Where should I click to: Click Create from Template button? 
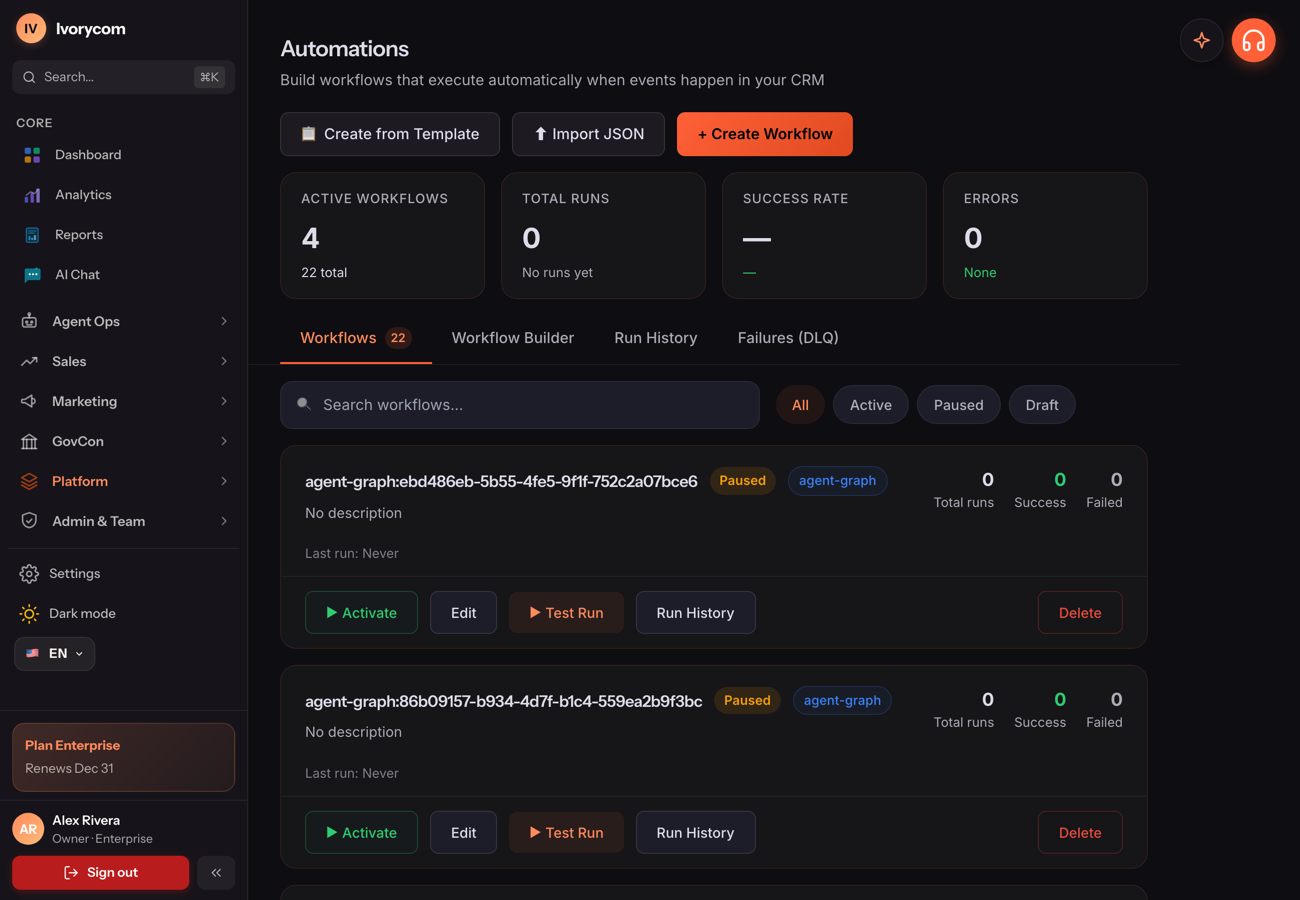[x=390, y=134]
